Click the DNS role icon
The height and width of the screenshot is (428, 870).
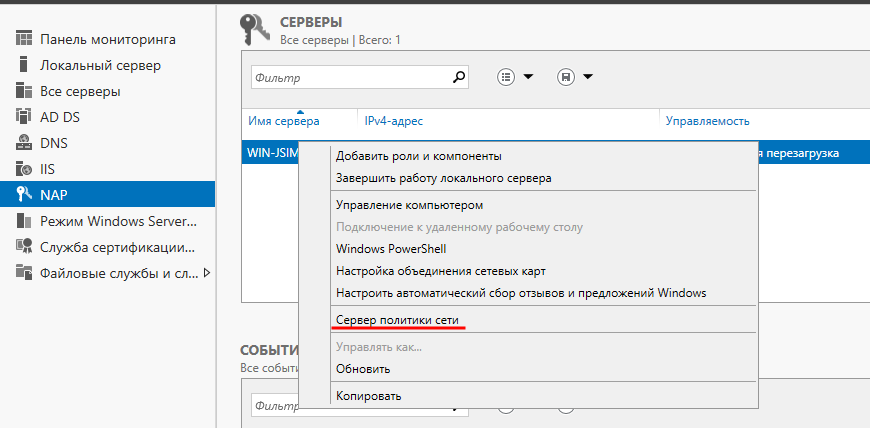(24, 143)
